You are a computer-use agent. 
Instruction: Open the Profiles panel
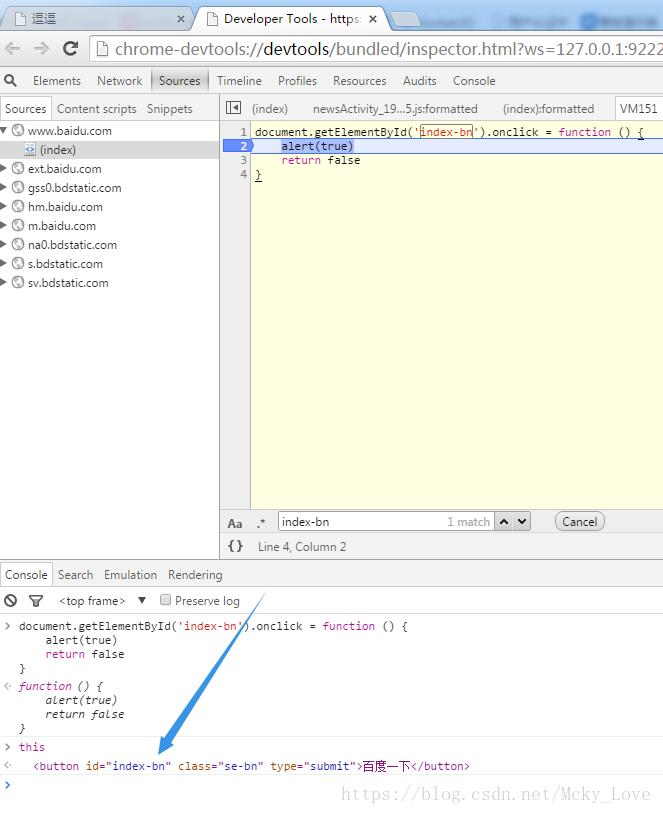(x=297, y=81)
